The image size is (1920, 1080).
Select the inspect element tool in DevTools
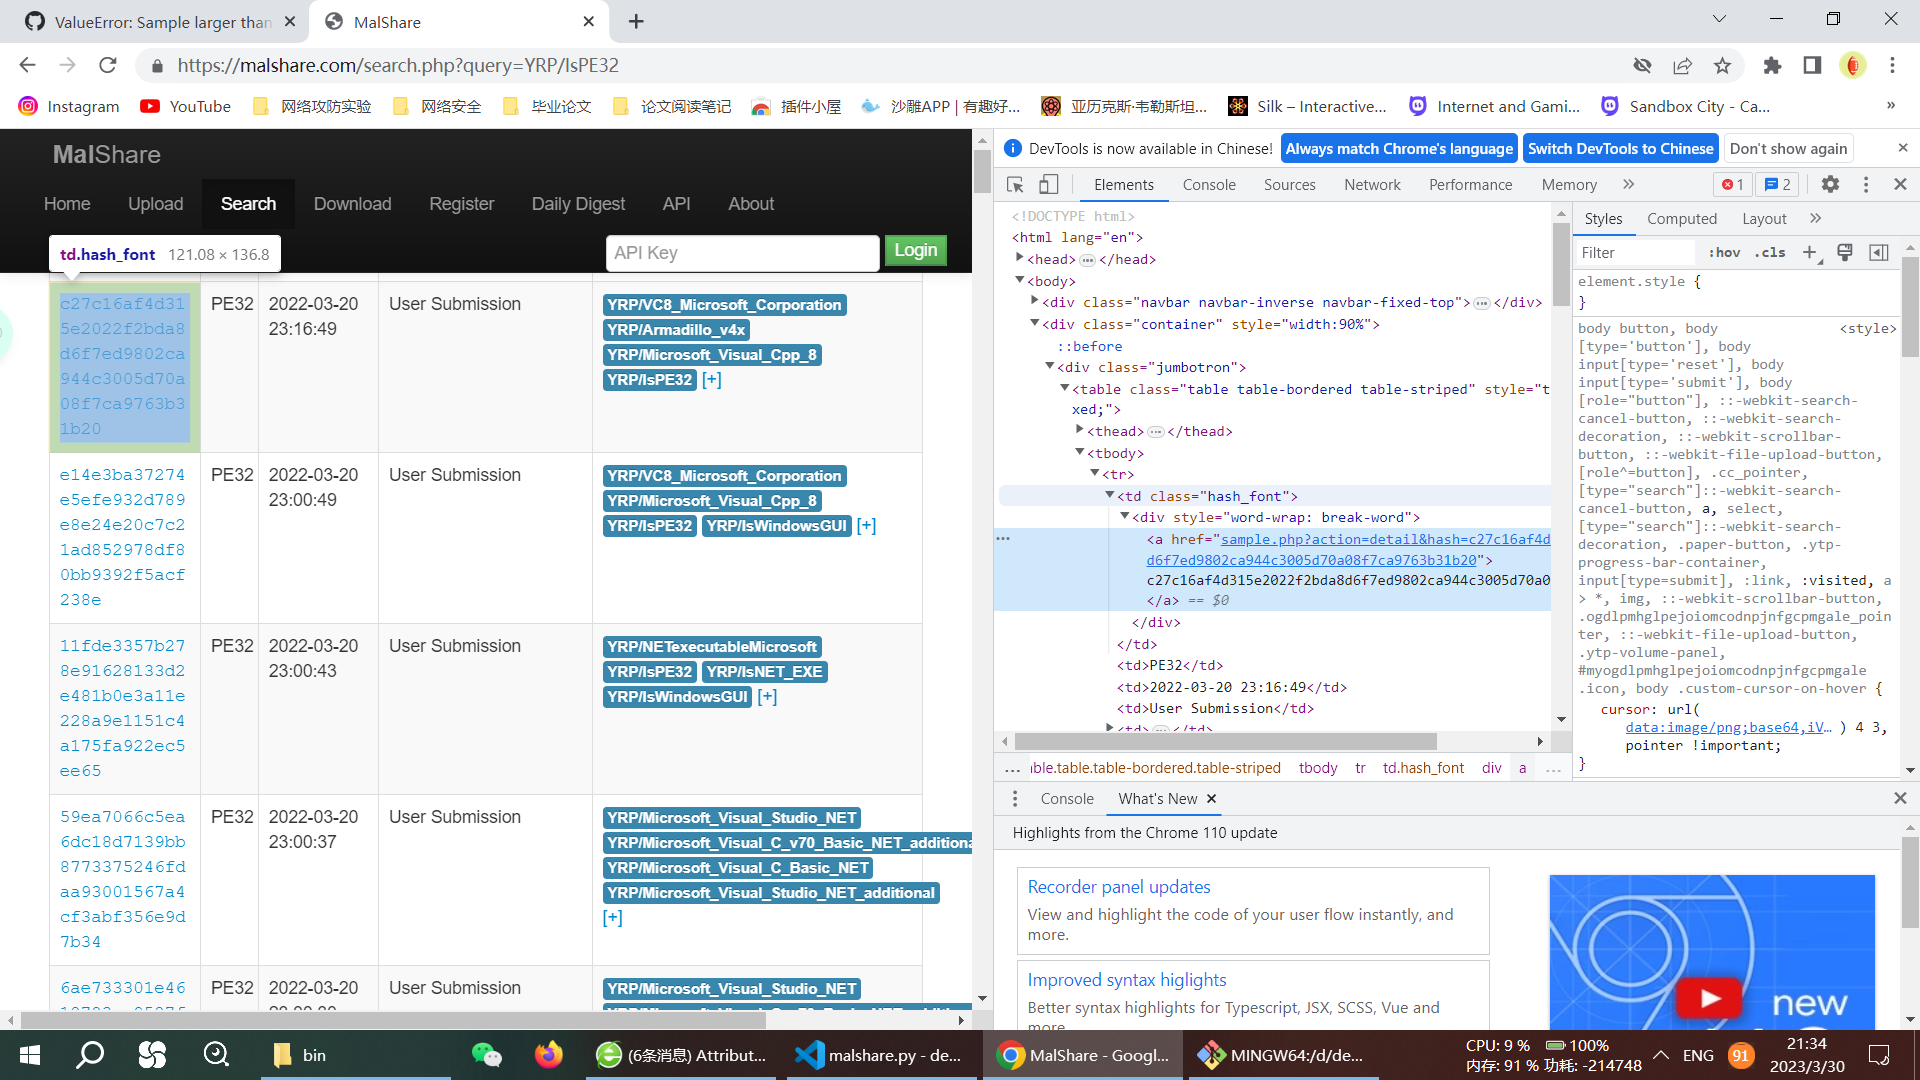1014,184
